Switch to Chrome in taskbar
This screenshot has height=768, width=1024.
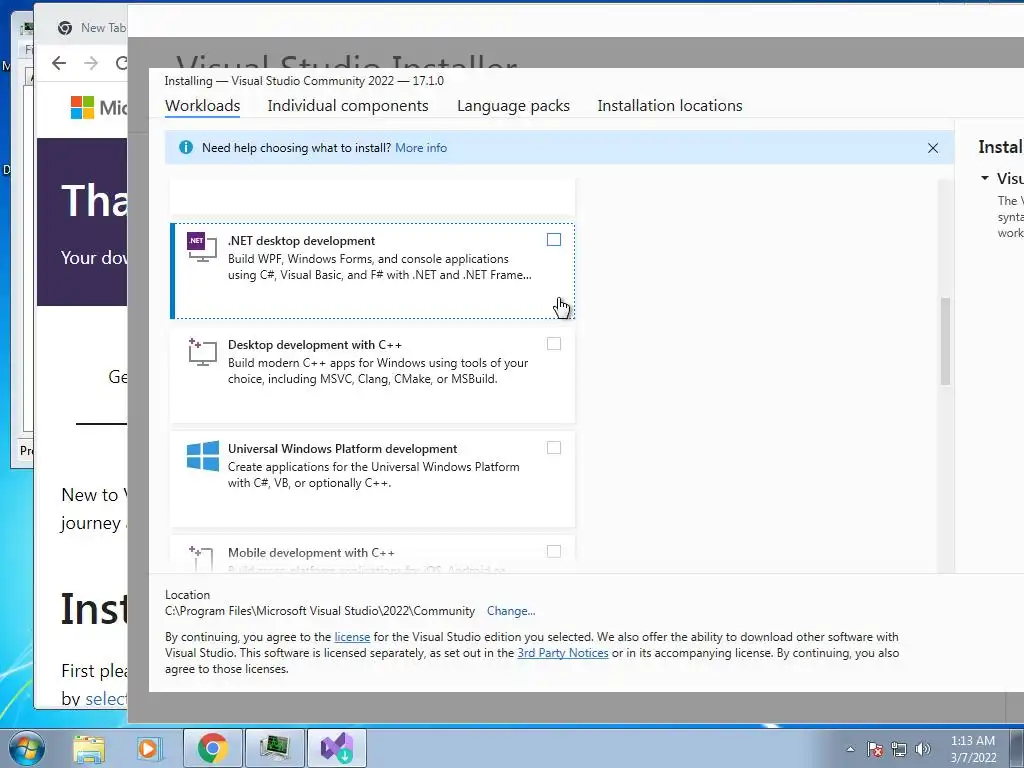213,748
